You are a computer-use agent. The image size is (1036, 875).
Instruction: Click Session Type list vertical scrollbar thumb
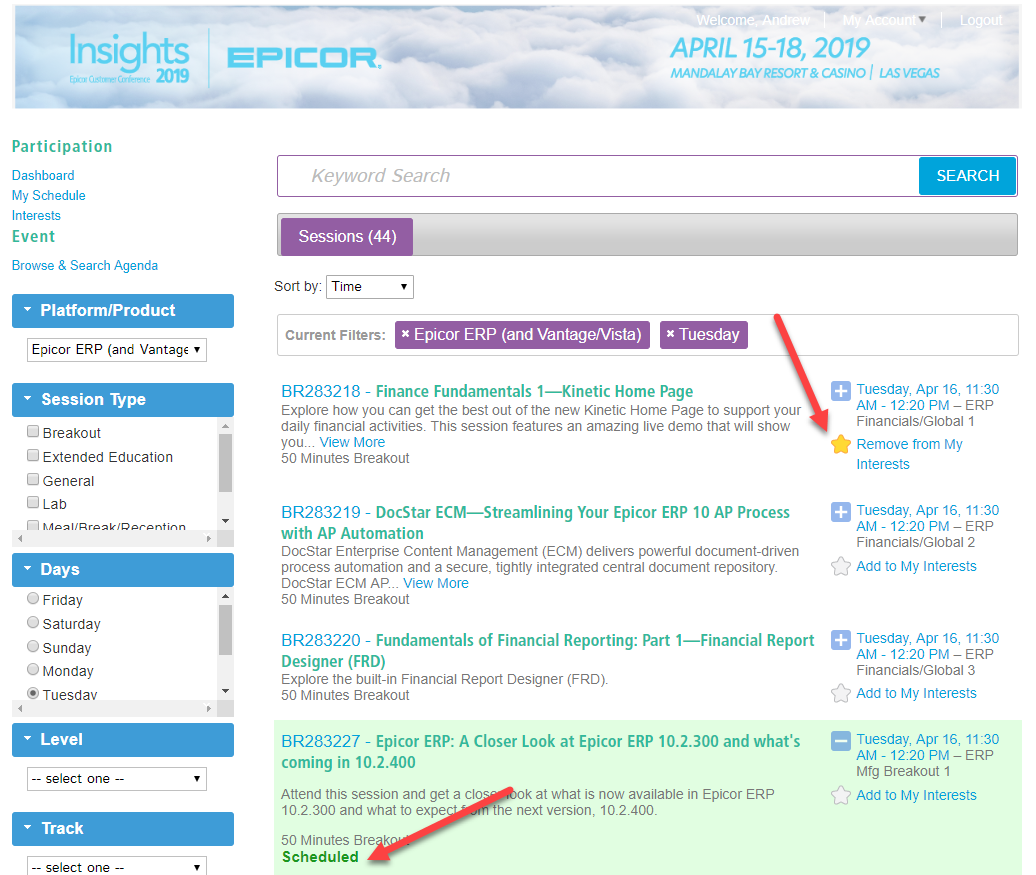(x=225, y=463)
